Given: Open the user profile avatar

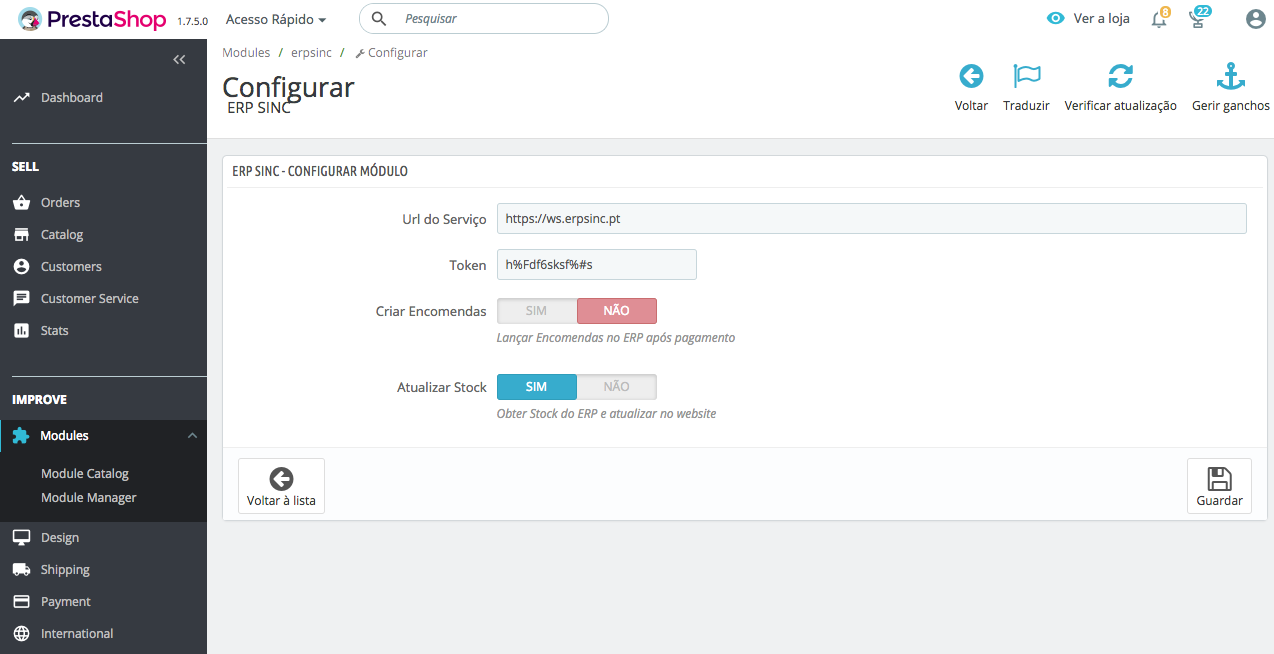Looking at the screenshot, I should click(1256, 18).
